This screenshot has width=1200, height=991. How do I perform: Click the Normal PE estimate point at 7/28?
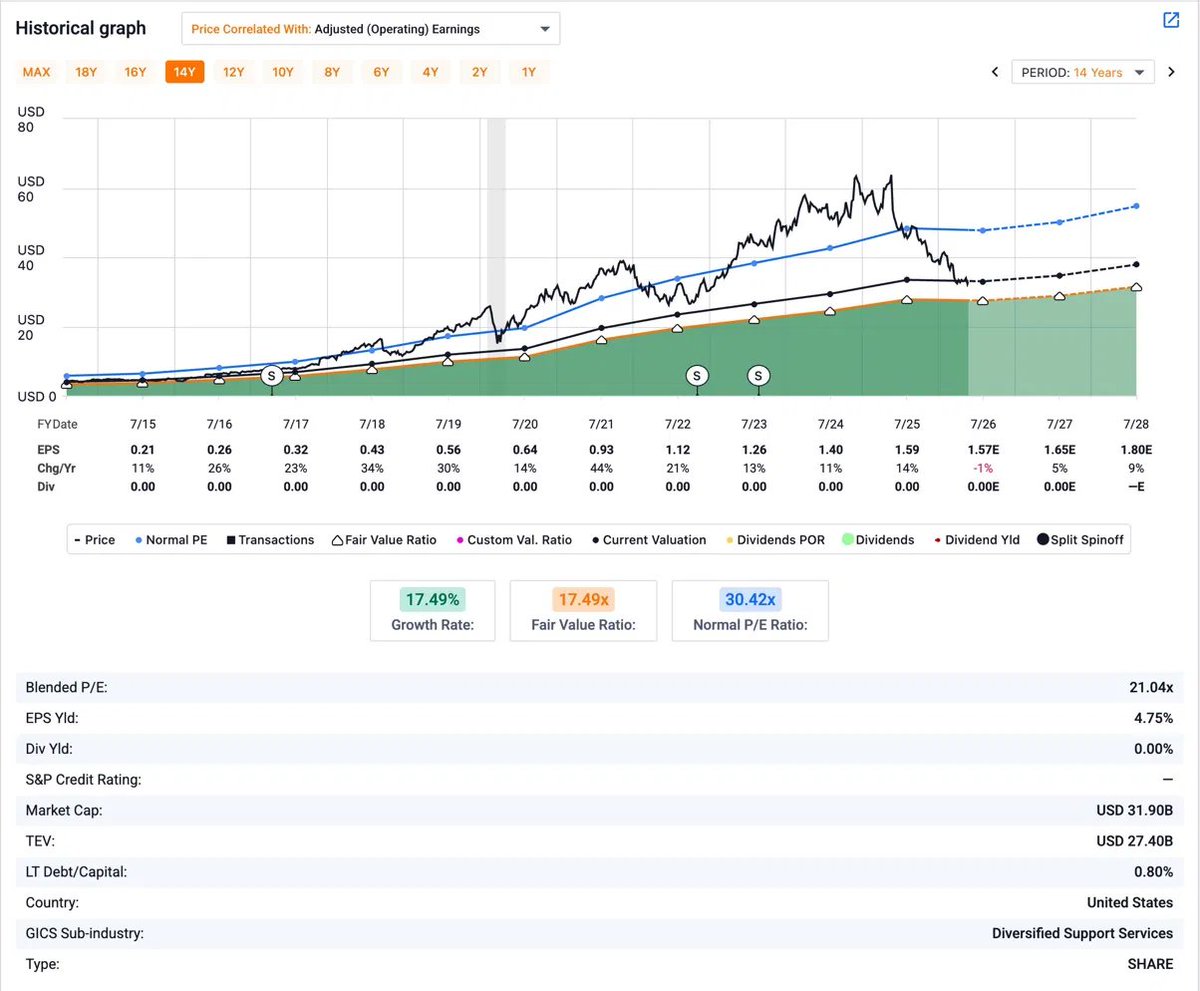(1136, 206)
